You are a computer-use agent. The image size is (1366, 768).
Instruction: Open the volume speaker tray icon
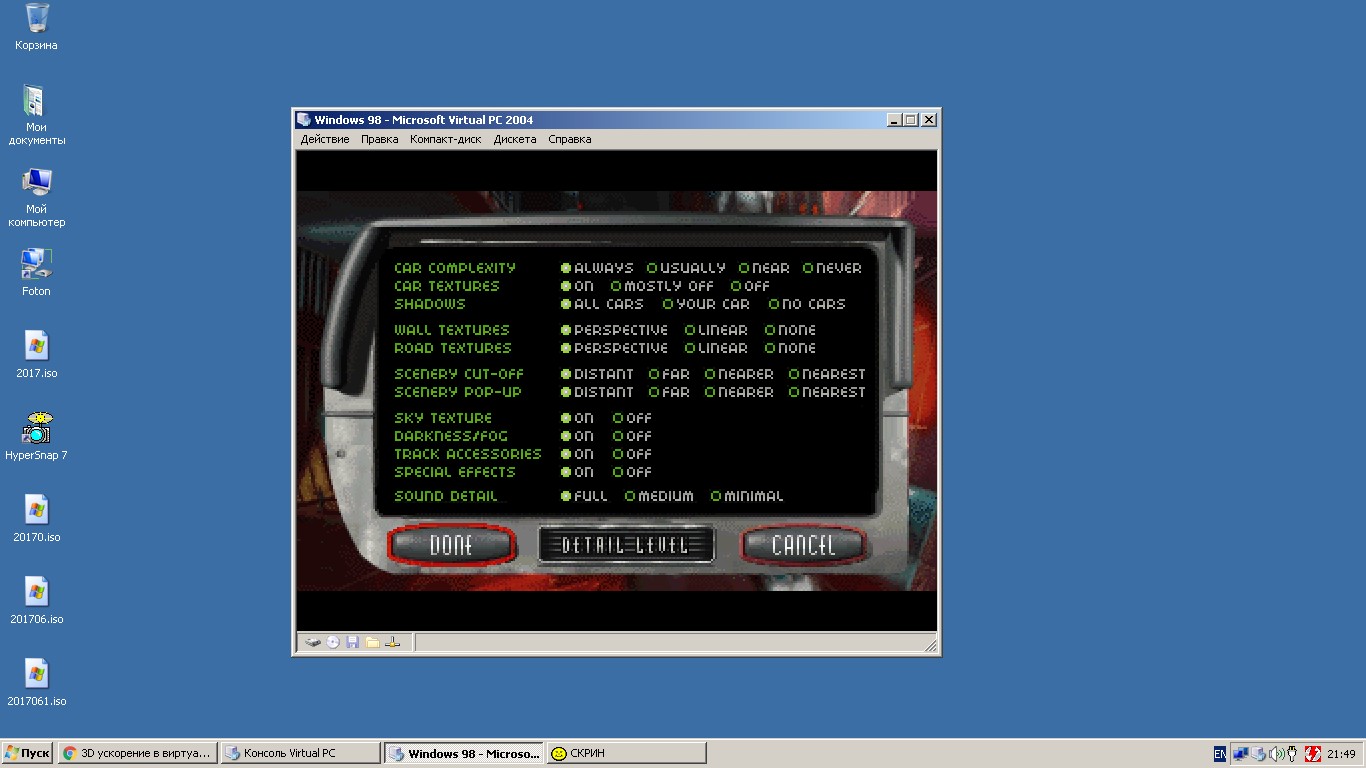1276,754
